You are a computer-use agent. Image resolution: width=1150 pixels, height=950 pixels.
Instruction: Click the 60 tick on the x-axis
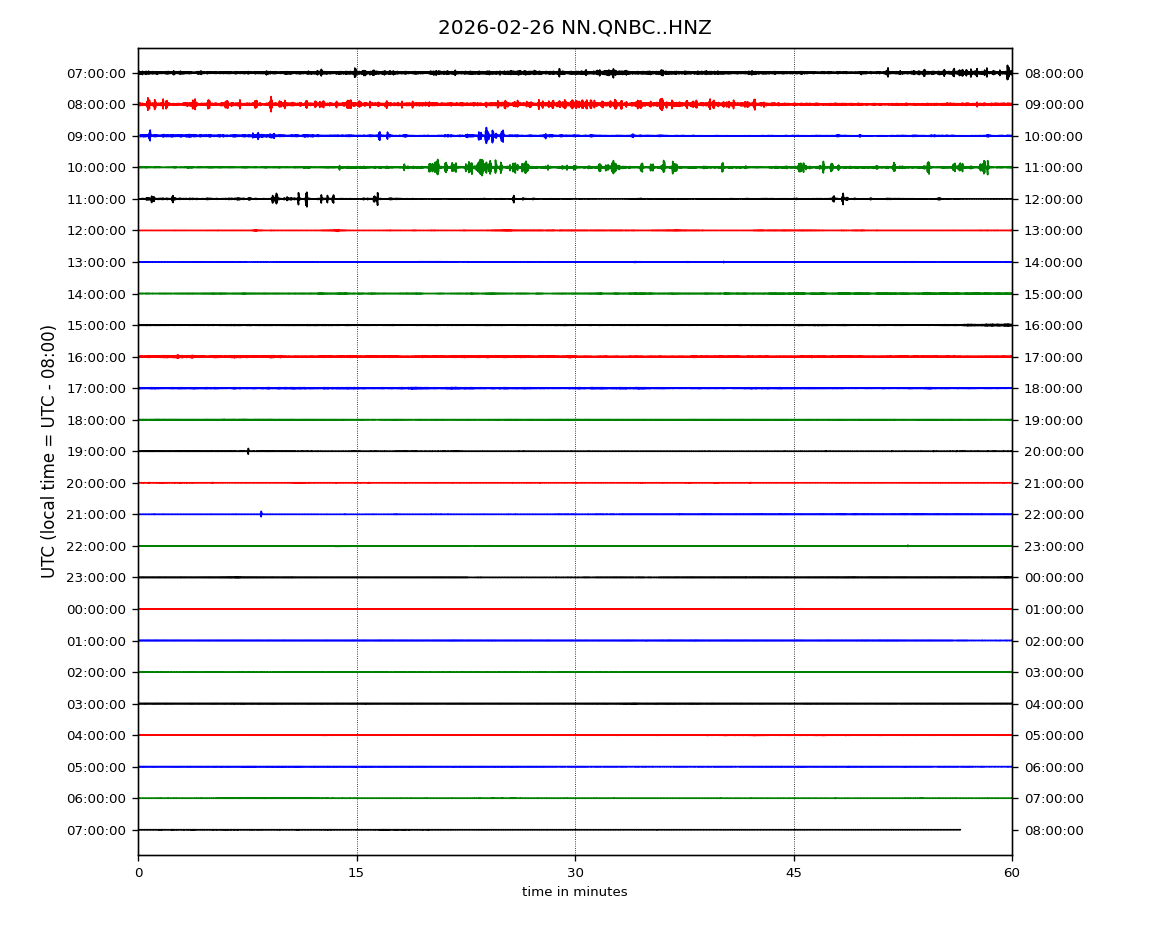(1012, 873)
